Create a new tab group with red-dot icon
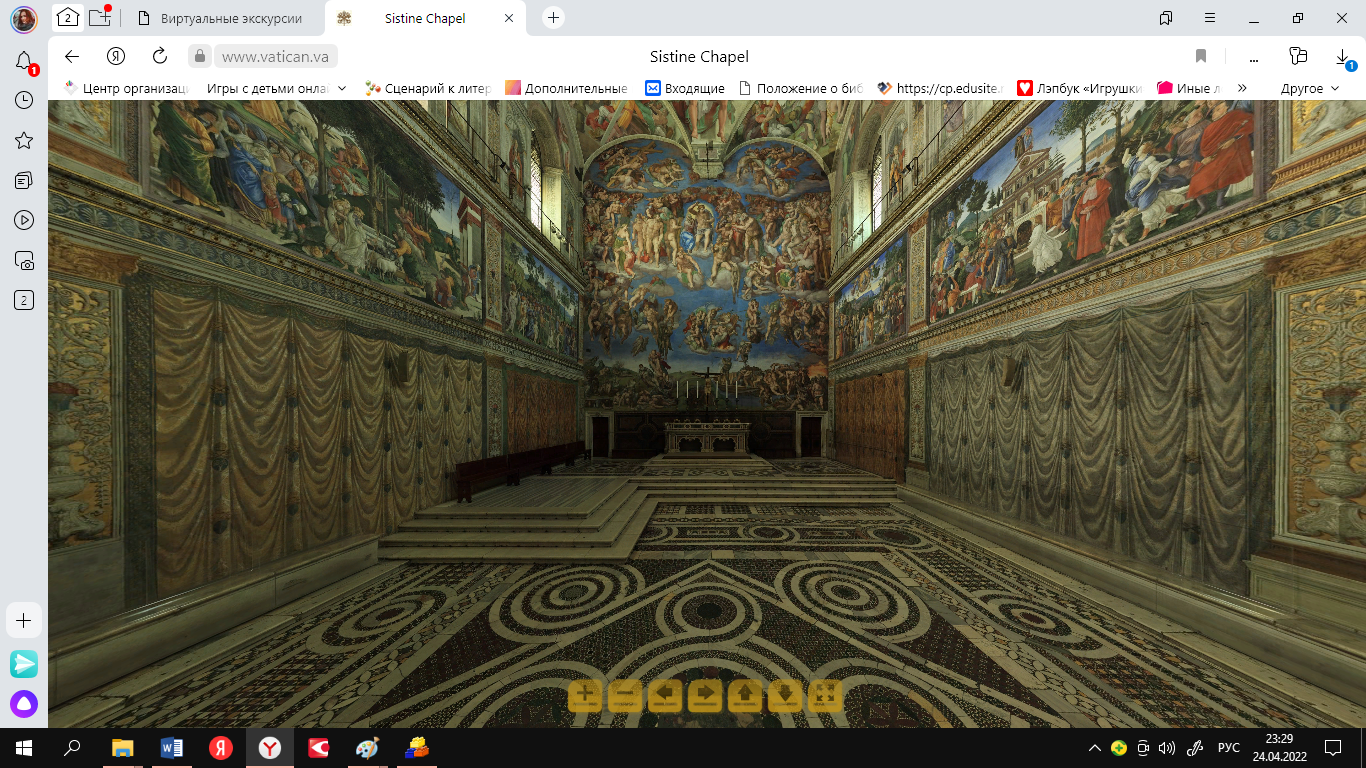Viewport: 1366px width, 768px height. click(99, 17)
